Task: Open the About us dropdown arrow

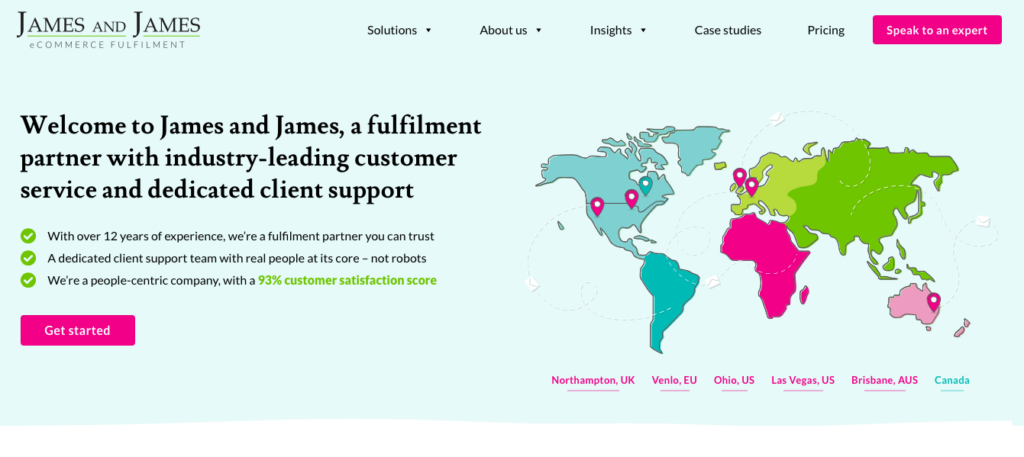Action: tap(539, 30)
